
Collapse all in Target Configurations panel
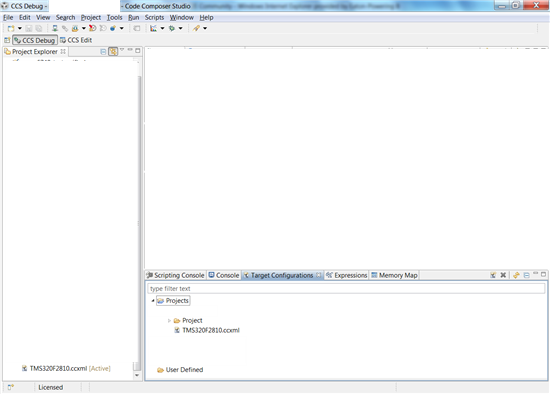coord(526,275)
